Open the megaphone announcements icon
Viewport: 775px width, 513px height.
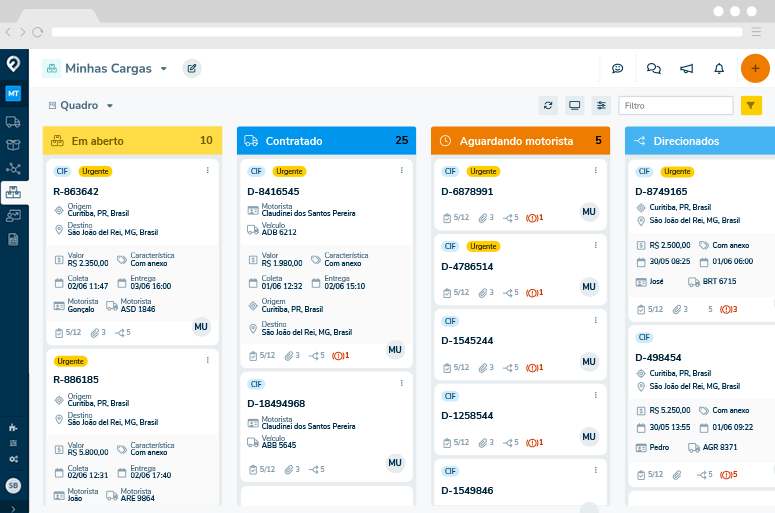point(687,69)
